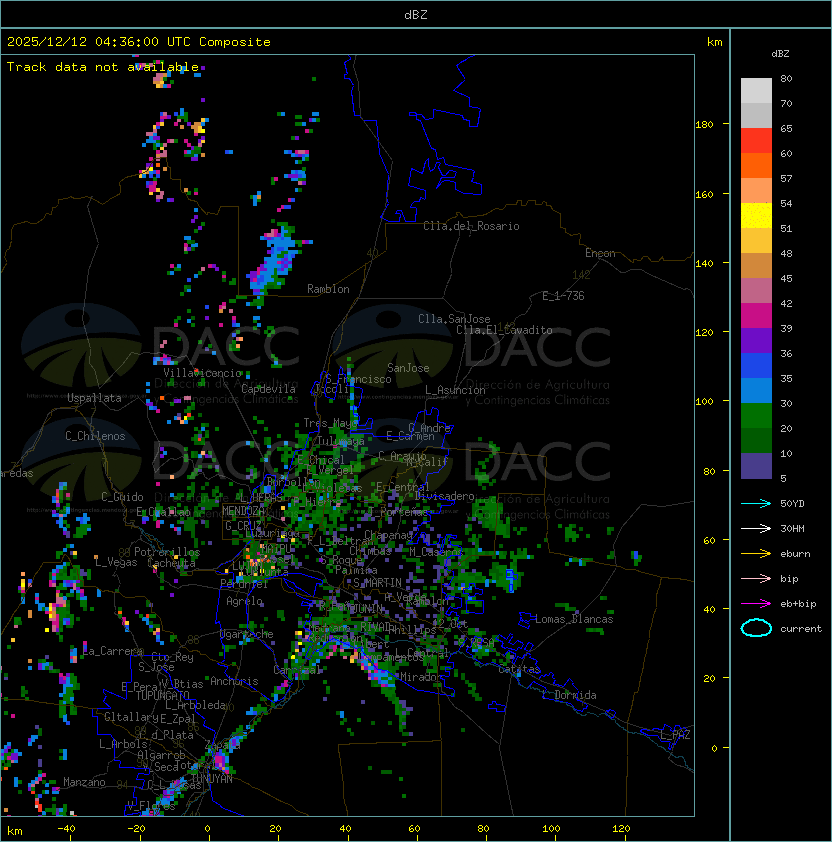Click the 'Manzano' map label

[x=84, y=782]
